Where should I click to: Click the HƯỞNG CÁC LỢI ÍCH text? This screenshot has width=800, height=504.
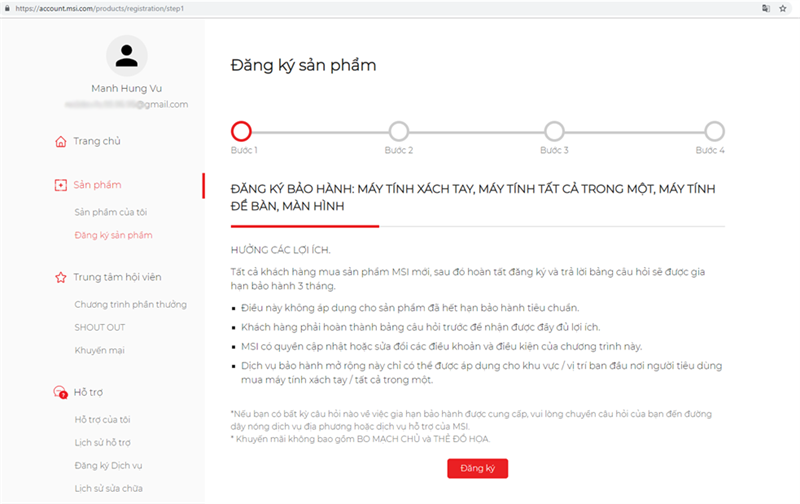281,250
